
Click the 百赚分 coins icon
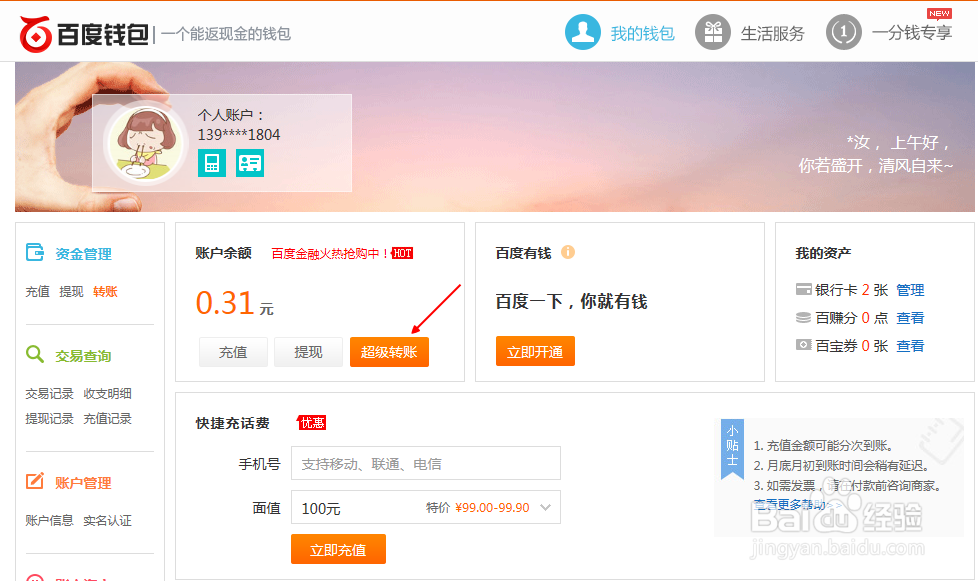[803, 317]
